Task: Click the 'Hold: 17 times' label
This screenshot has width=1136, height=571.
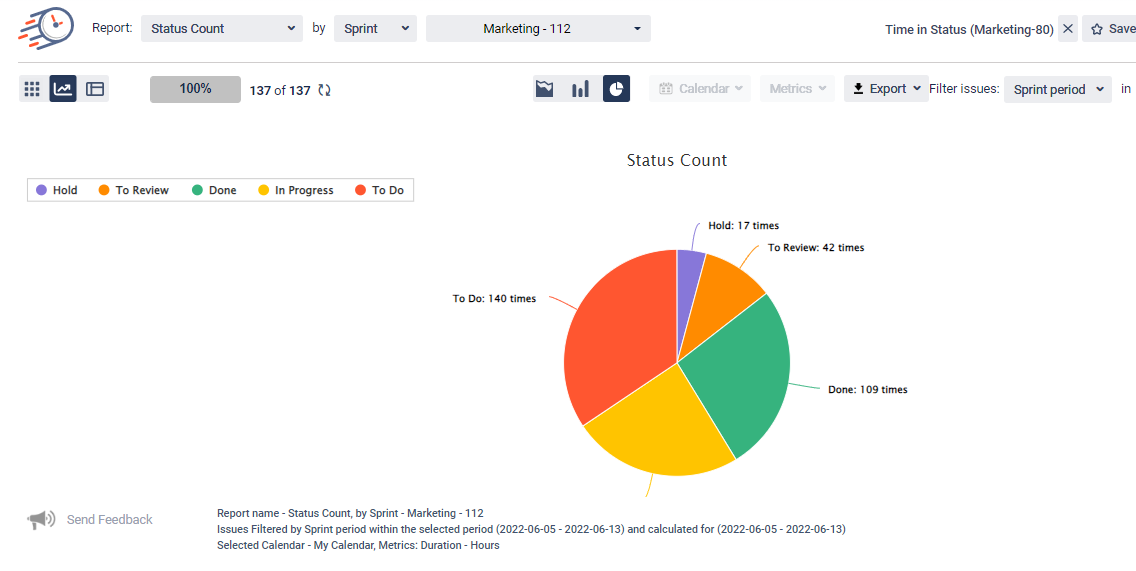Action: pyautogui.click(x=743, y=226)
